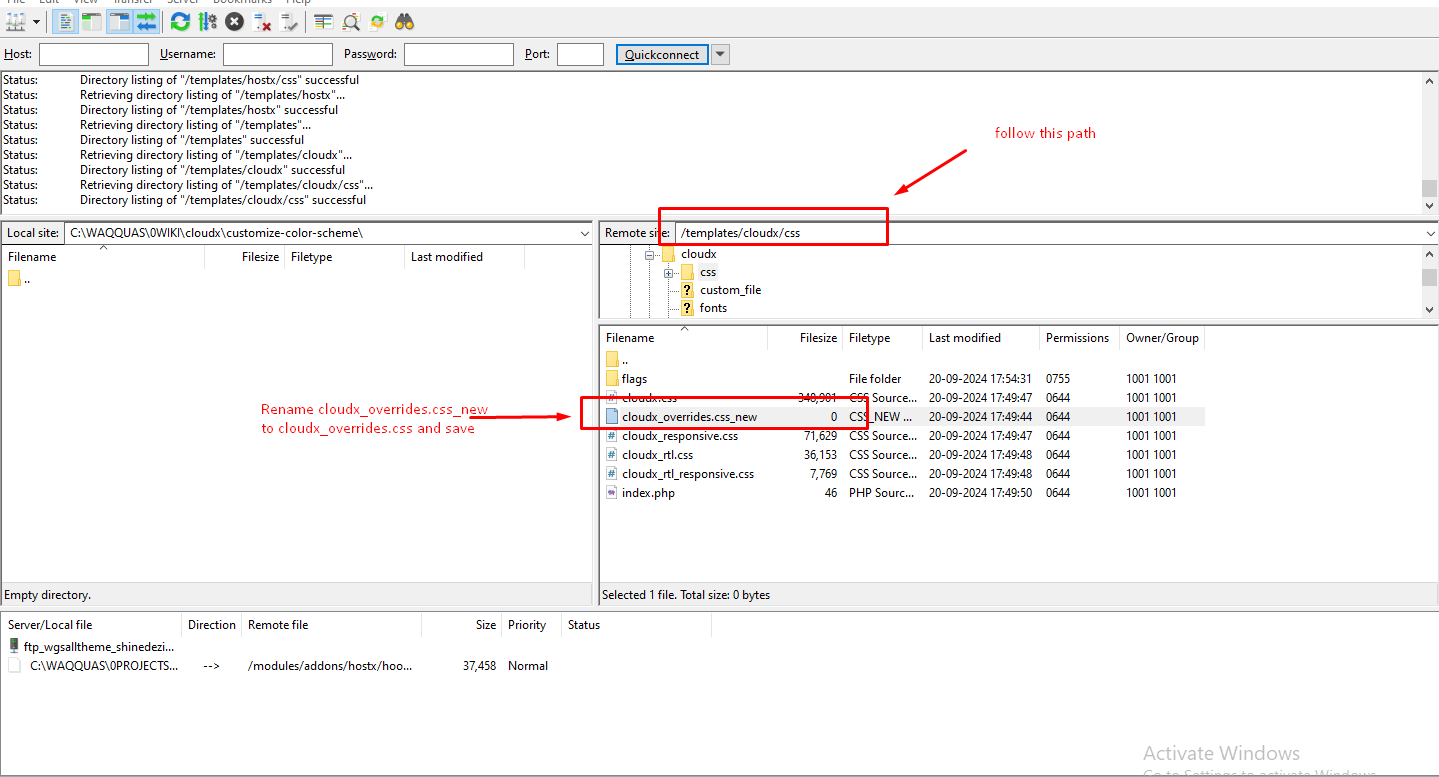Image resolution: width=1439 pixels, height=777 pixels.
Task: Open the directory listing filters icon
Action: 324,21
